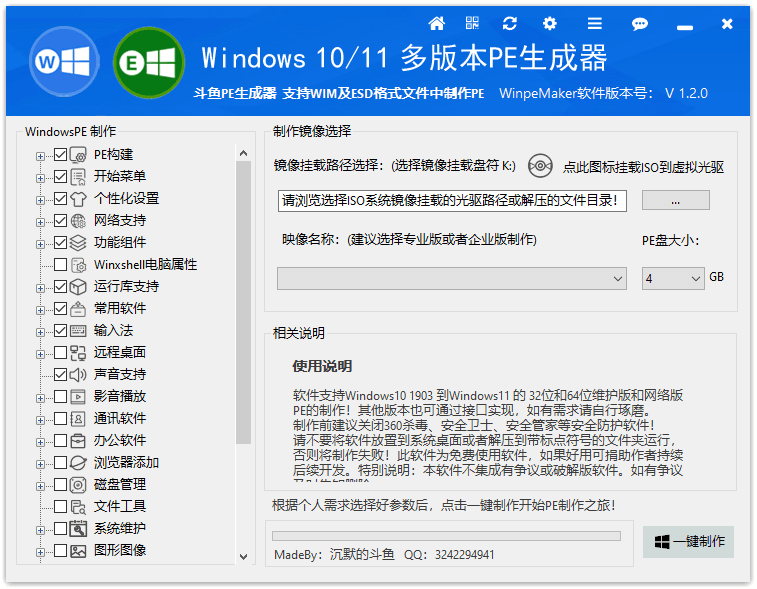Image resolution: width=757 pixels, height=589 pixels.
Task: Click the 声音支持 speaker icon
Action: tap(78, 375)
